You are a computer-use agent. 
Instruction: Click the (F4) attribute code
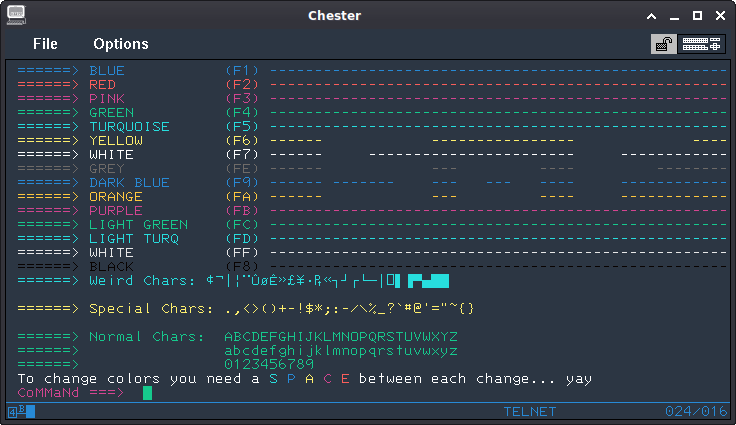click(242, 113)
